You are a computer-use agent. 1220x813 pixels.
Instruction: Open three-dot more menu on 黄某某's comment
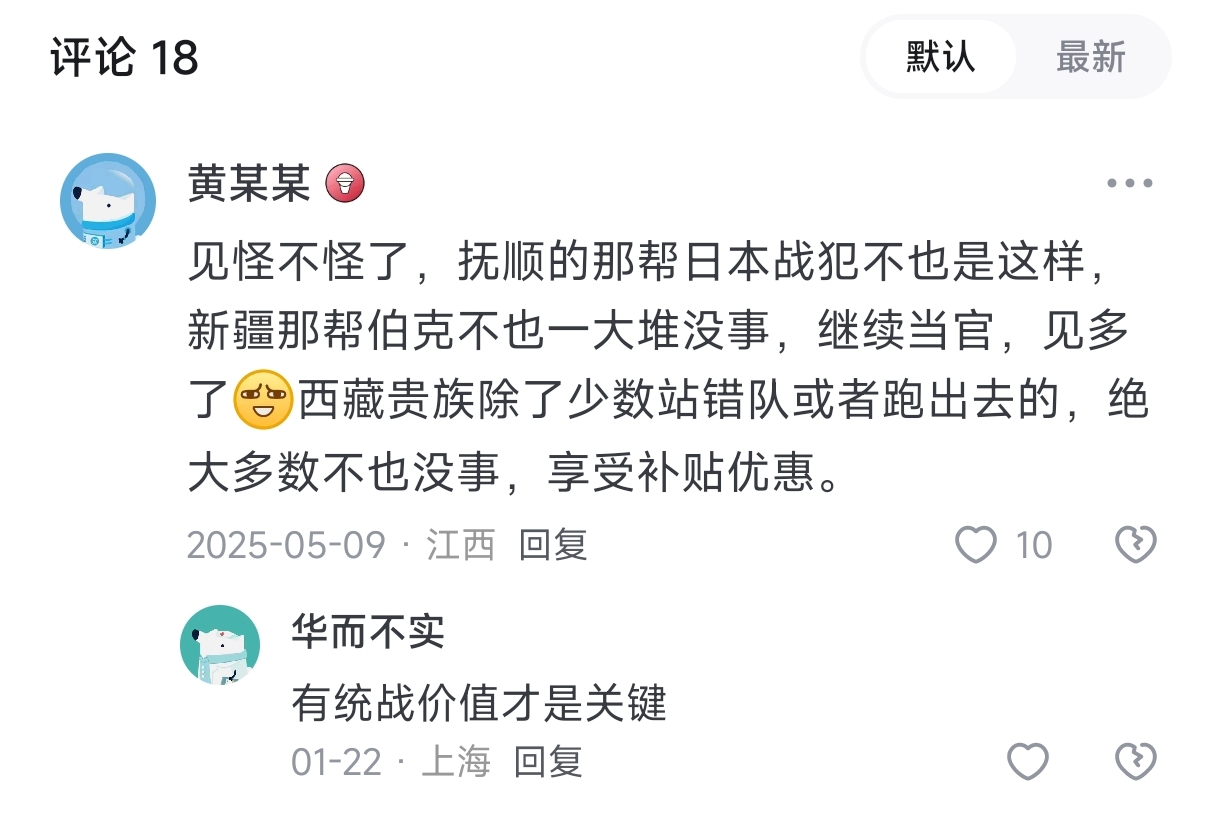click(x=1130, y=184)
